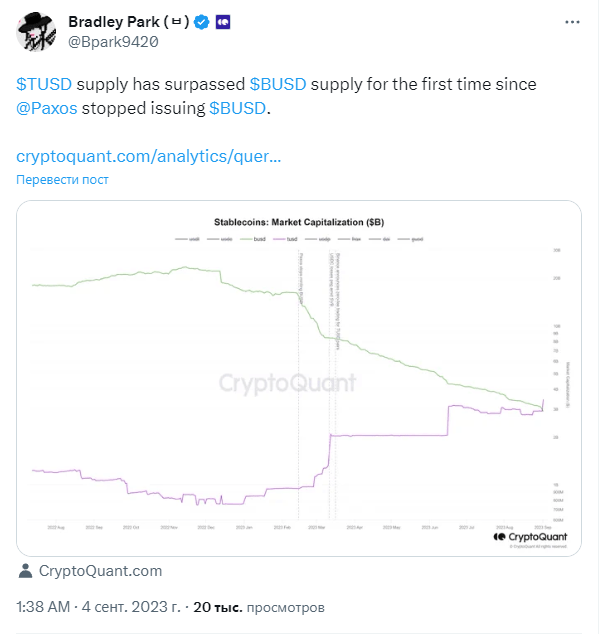The image size is (601, 634).
Task: Click the 1:38 AM post timestamp
Action: (43, 607)
